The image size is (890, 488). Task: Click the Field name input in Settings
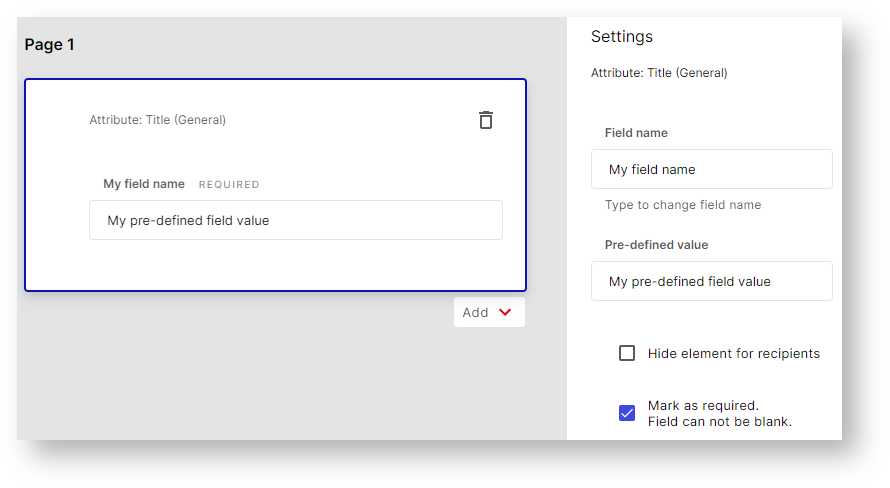711,169
